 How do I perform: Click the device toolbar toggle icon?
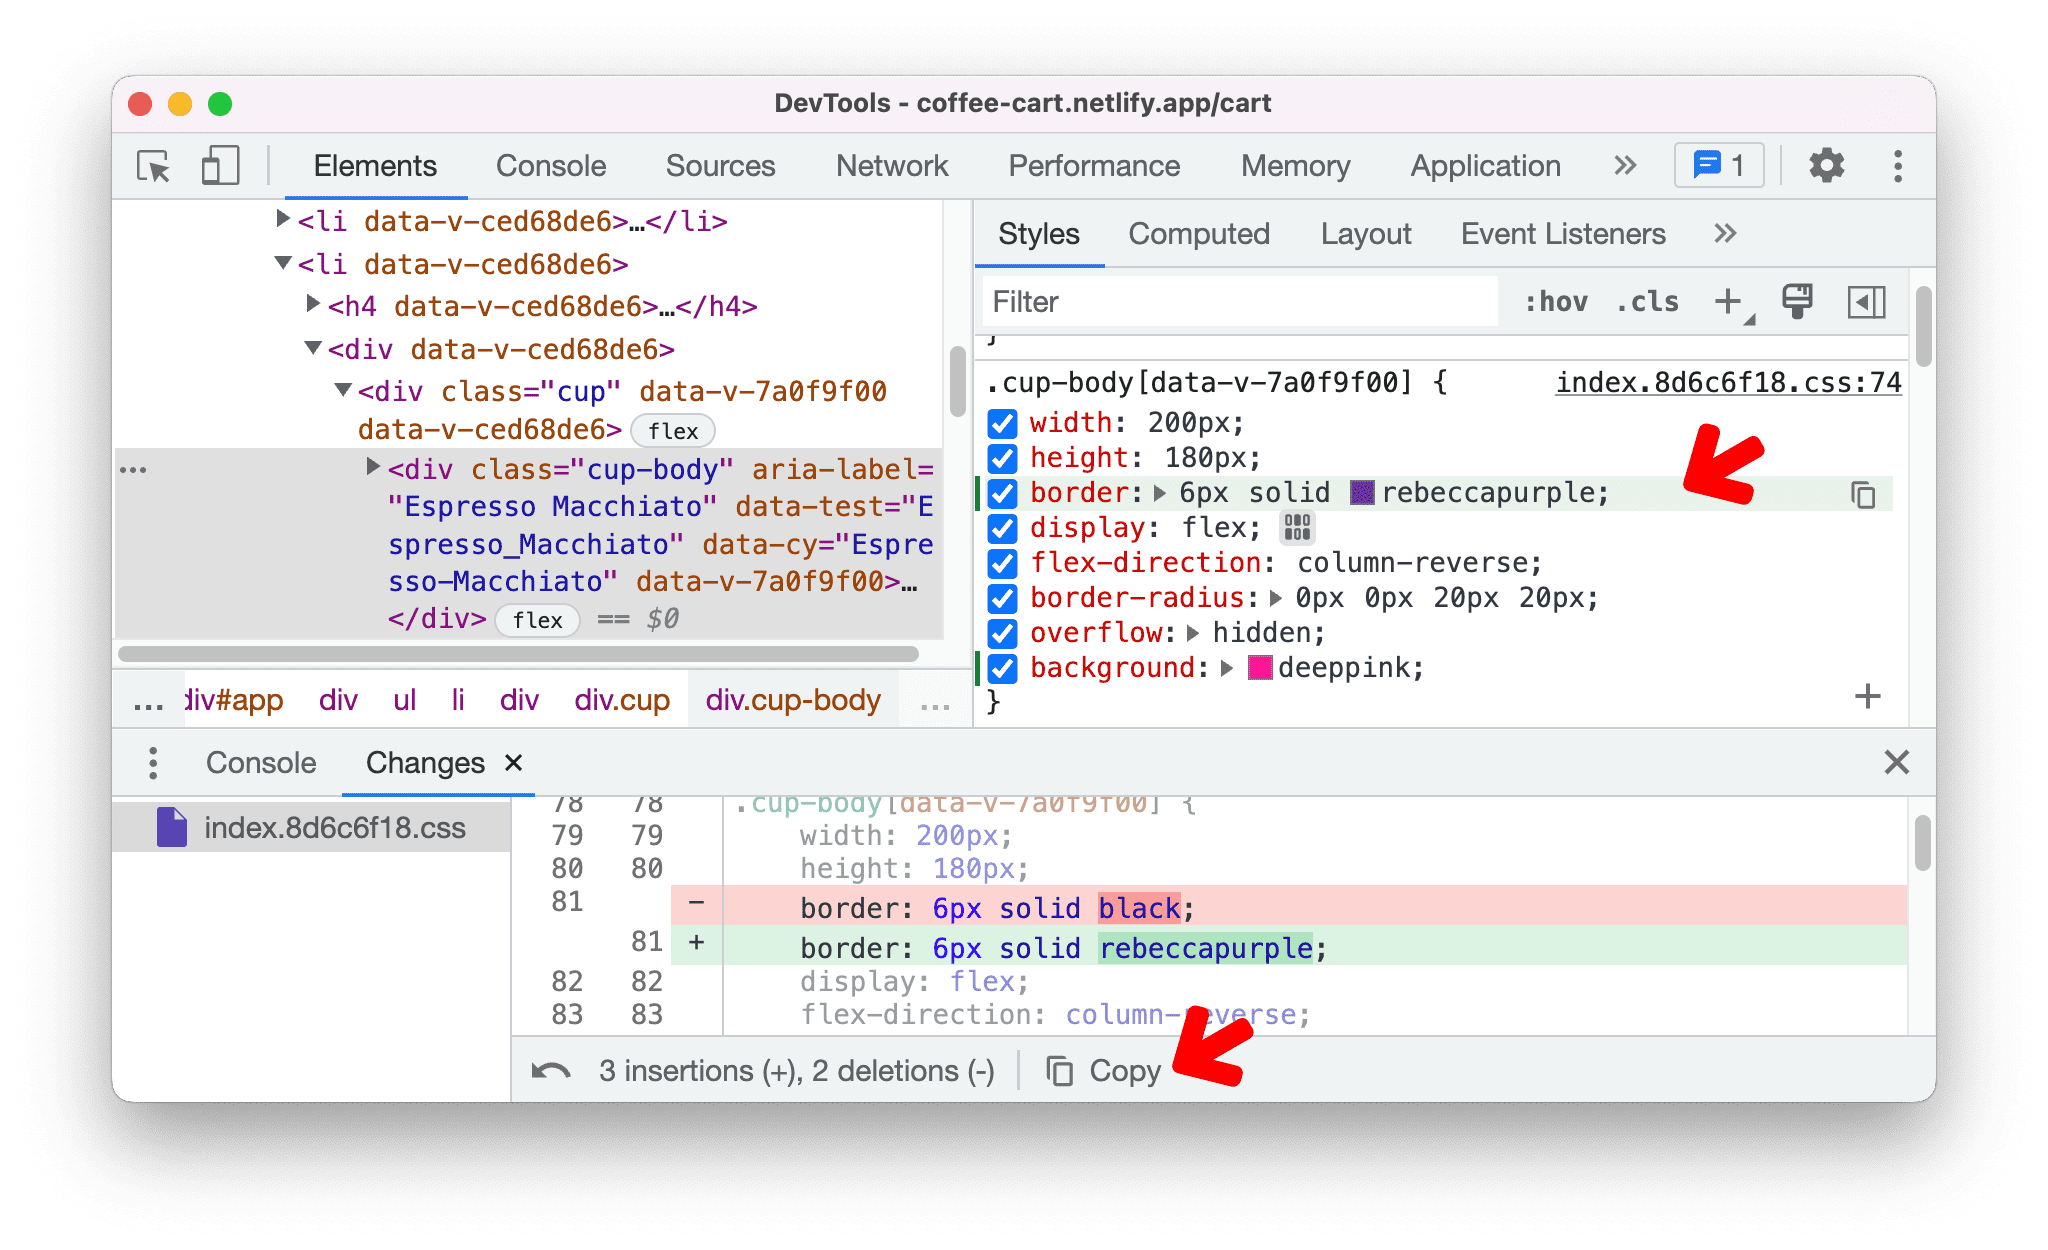click(x=219, y=165)
